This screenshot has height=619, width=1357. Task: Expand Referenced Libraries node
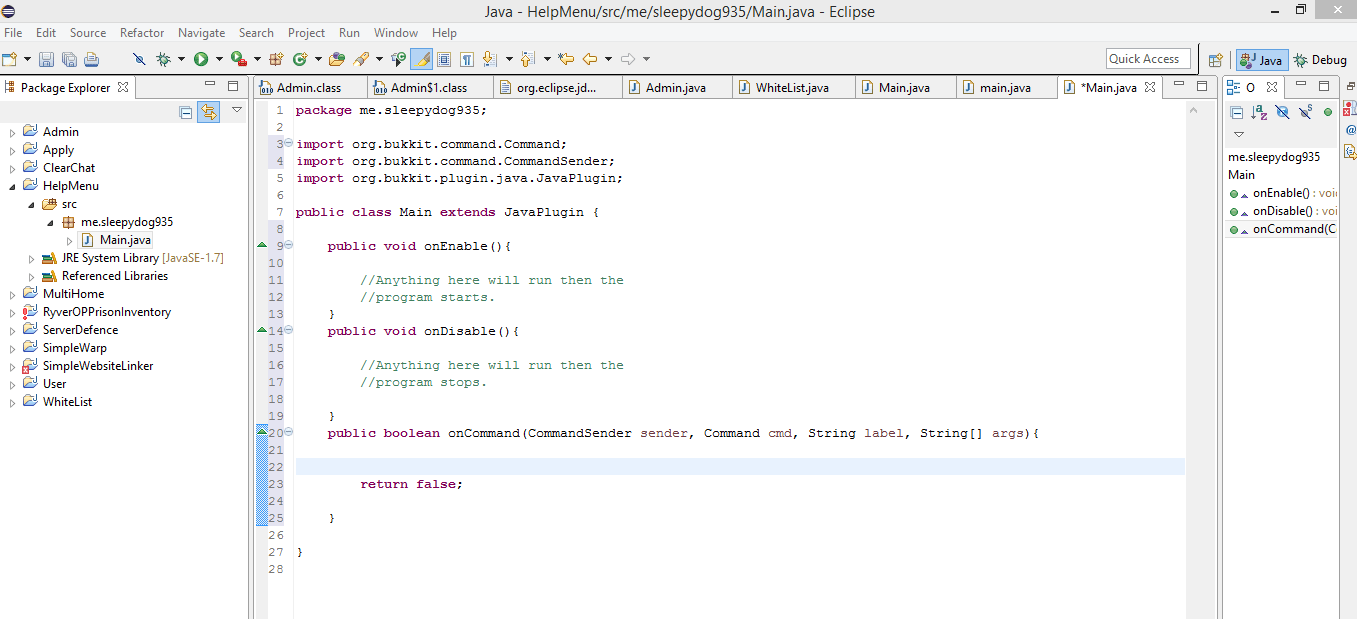32,276
